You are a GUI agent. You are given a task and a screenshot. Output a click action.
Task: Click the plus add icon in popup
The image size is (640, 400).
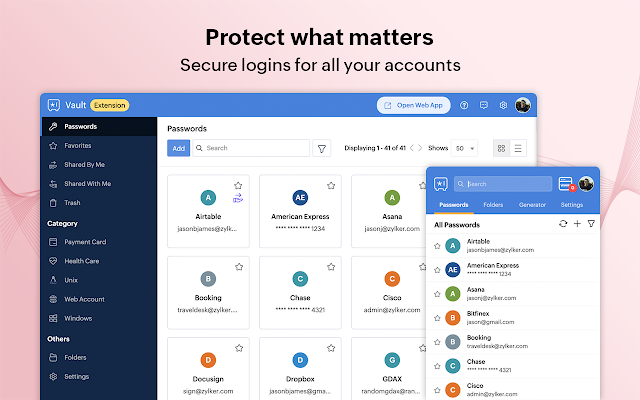coord(577,224)
